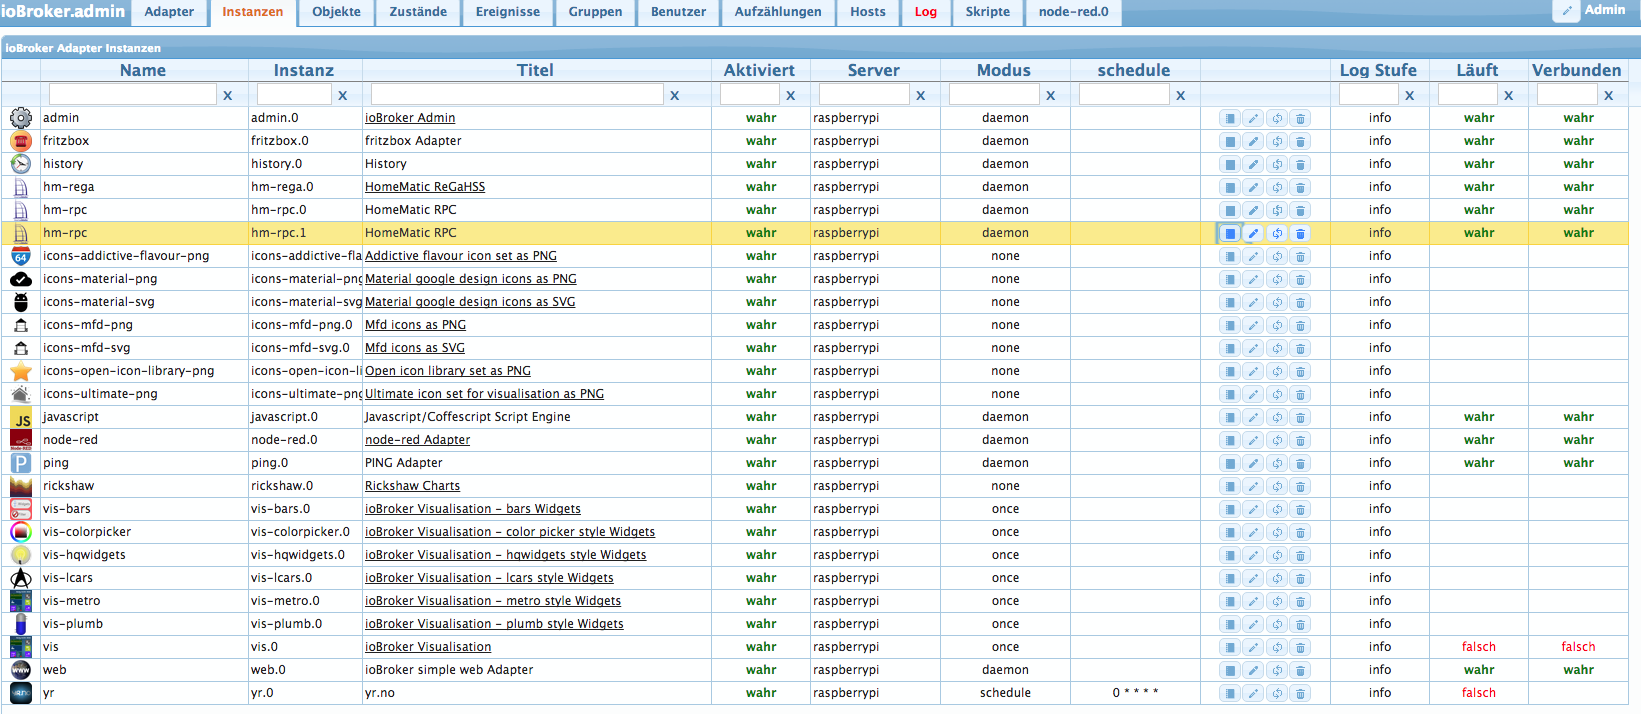Delete the highlighted hm-rpc.1 instance
The image size is (1641, 714).
(x=1300, y=233)
